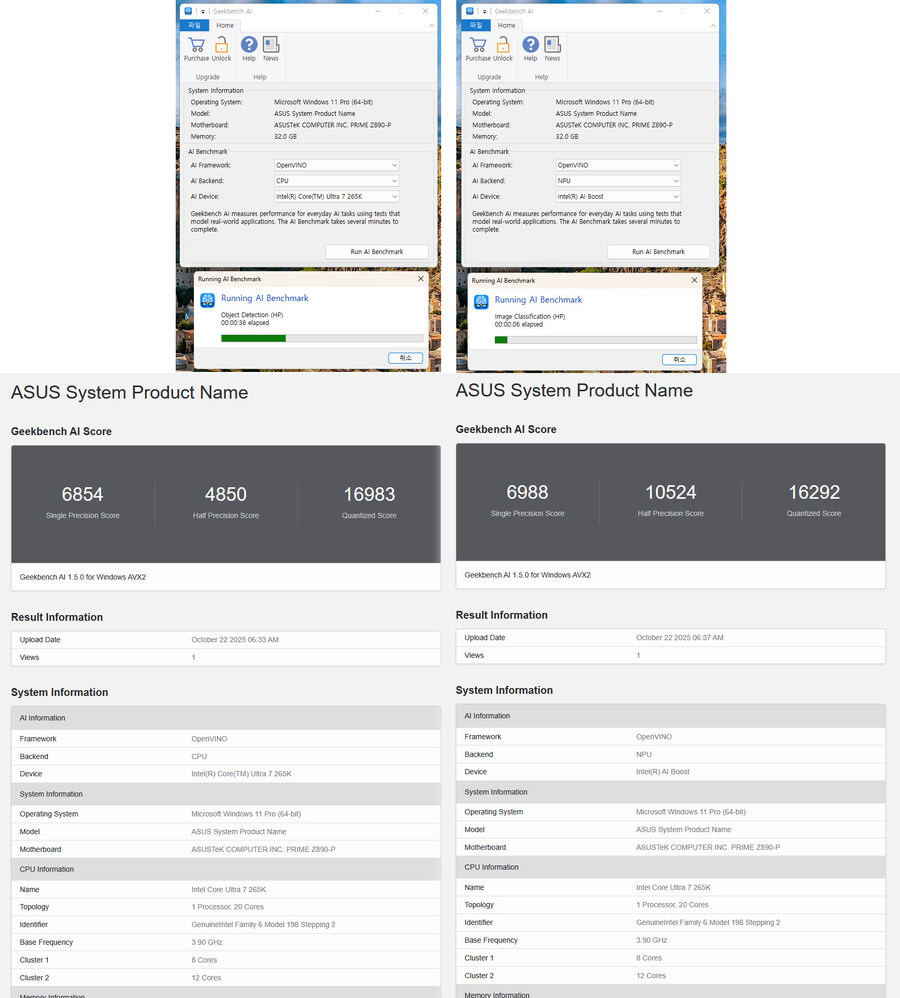
Task: Select the Home tab in the NPU-backend window
Action: pos(507,25)
